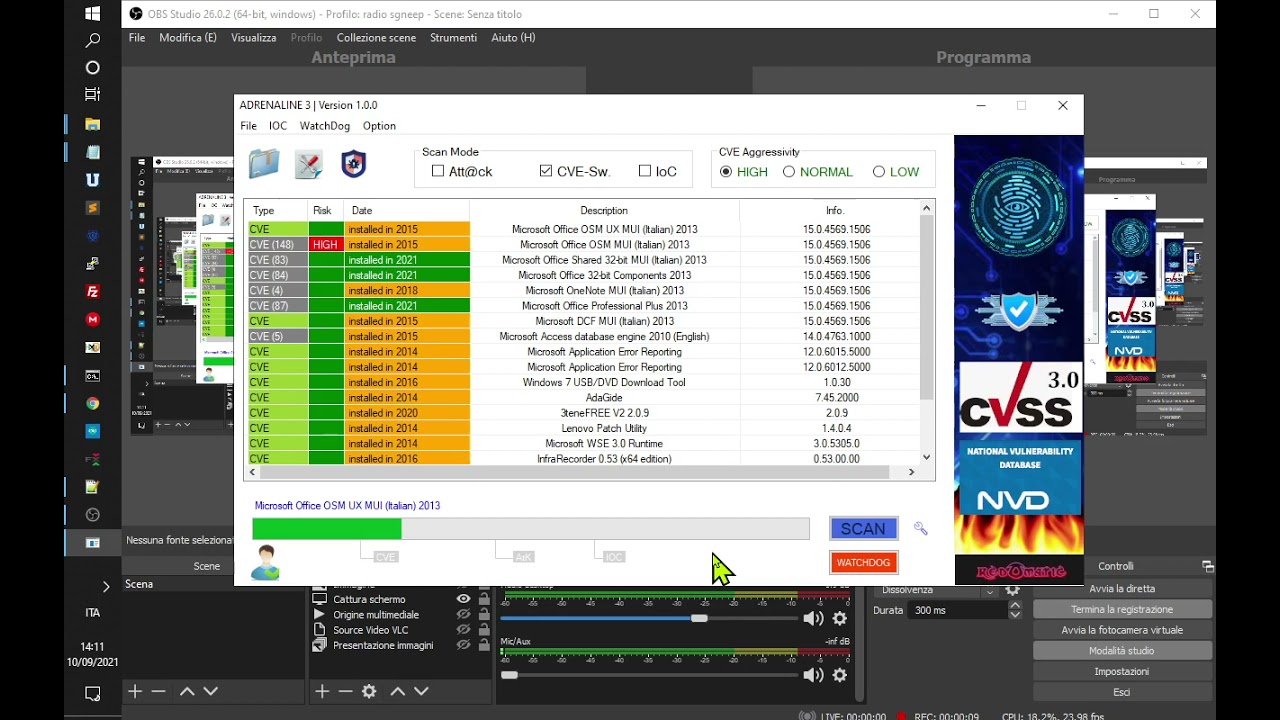The width and height of the screenshot is (1280, 720).
Task: Move scene up with arrow icon
Action: (187, 691)
